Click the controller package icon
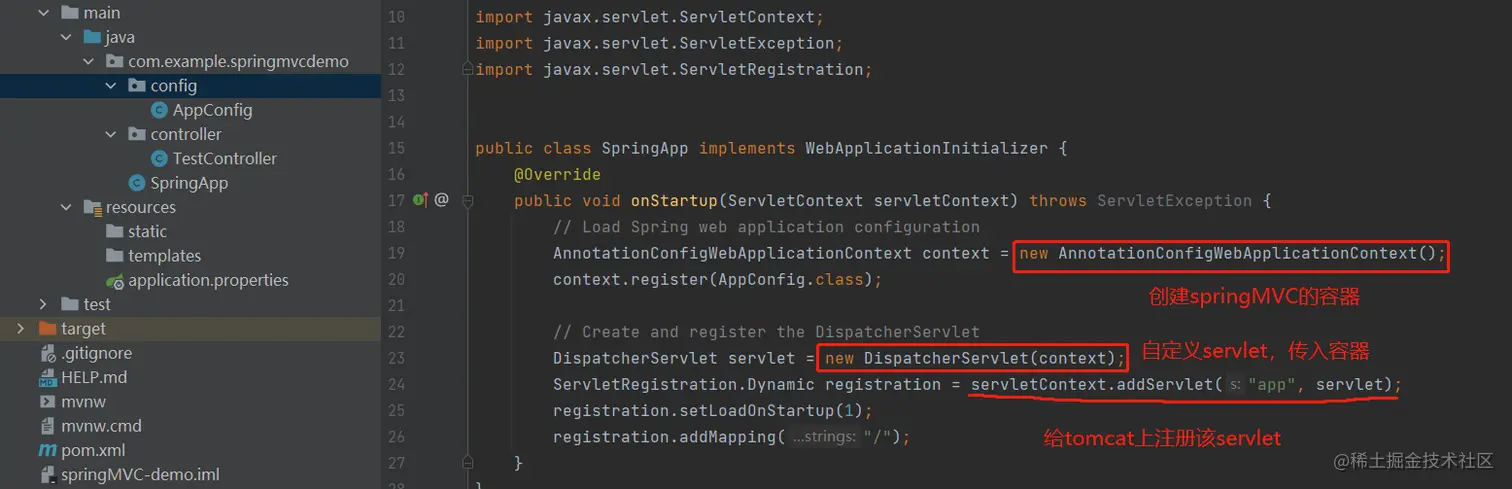This screenshot has height=489, width=1512. pos(137,134)
